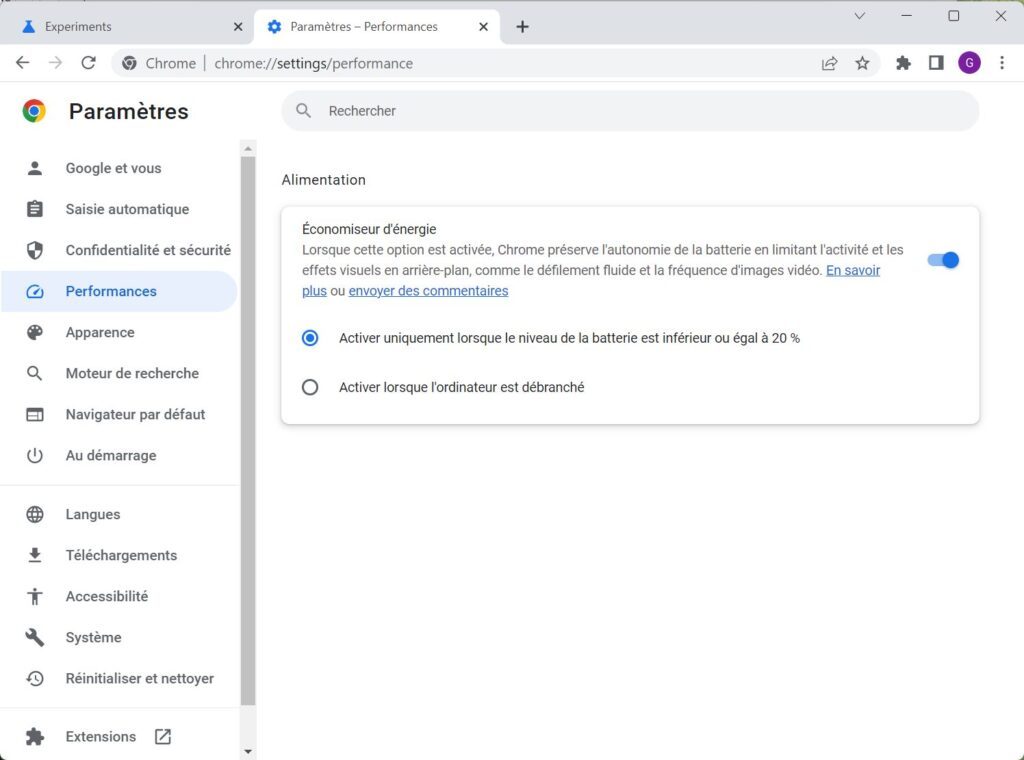Viewport: 1024px width, 760px height.
Task: Click the search magnifier icon in settings
Action: pos(303,111)
